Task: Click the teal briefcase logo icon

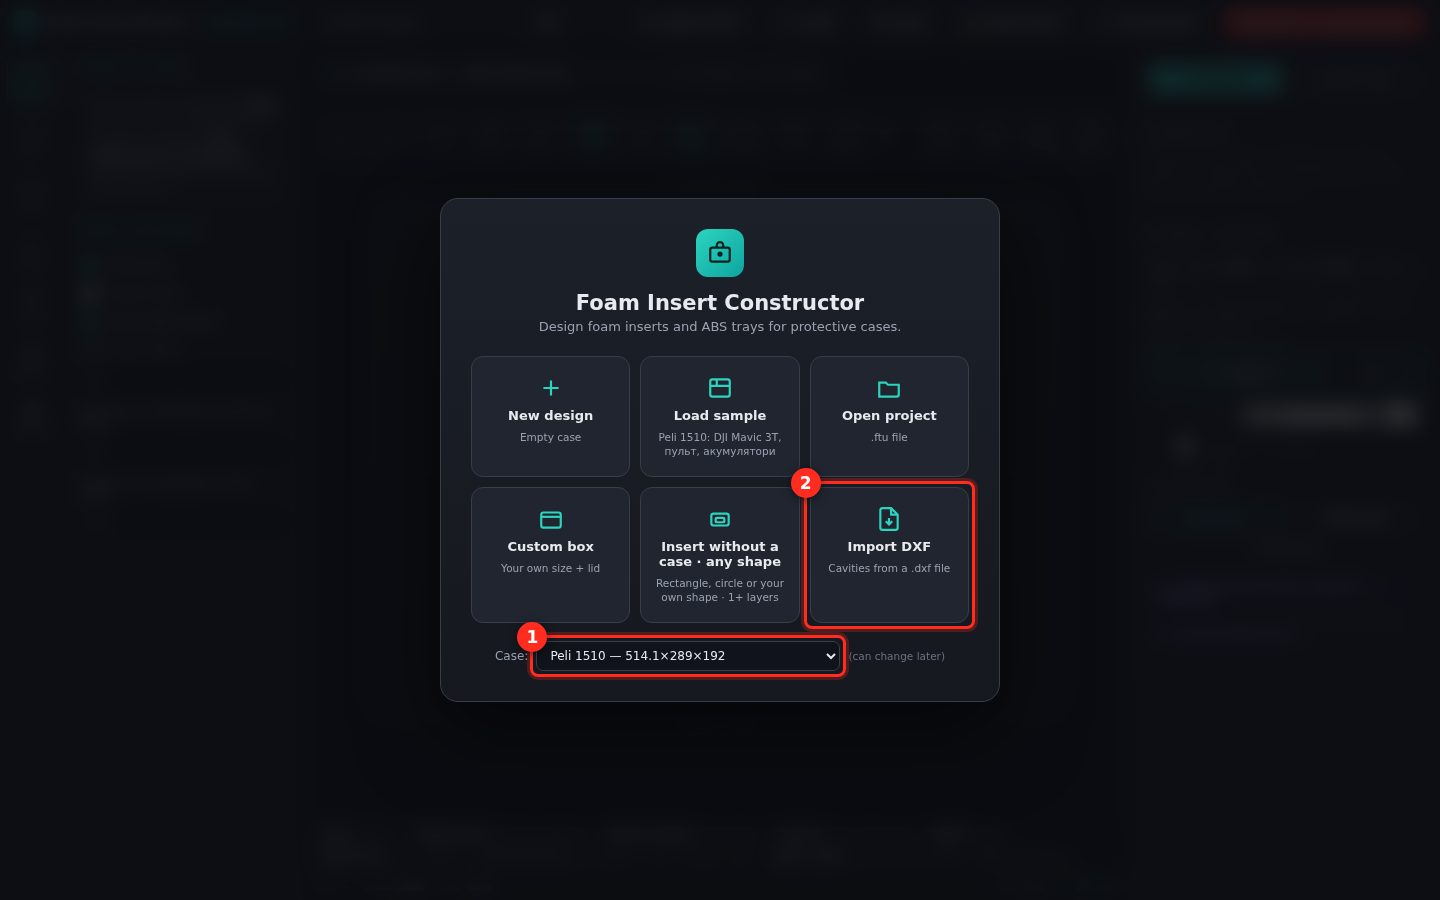Action: 720,253
